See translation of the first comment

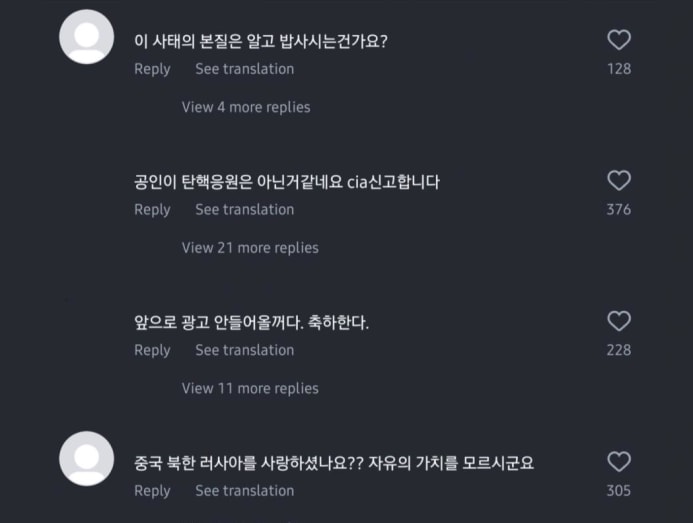(x=244, y=69)
